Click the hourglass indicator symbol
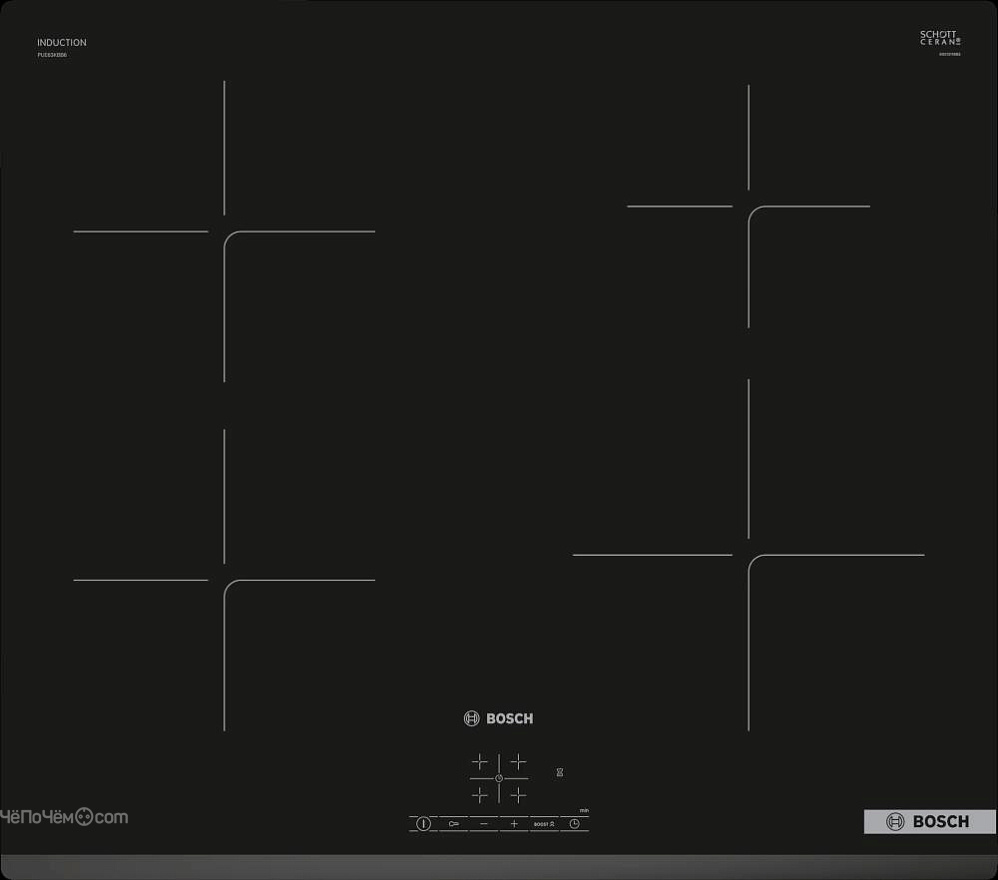This screenshot has width=998, height=880. [x=560, y=772]
